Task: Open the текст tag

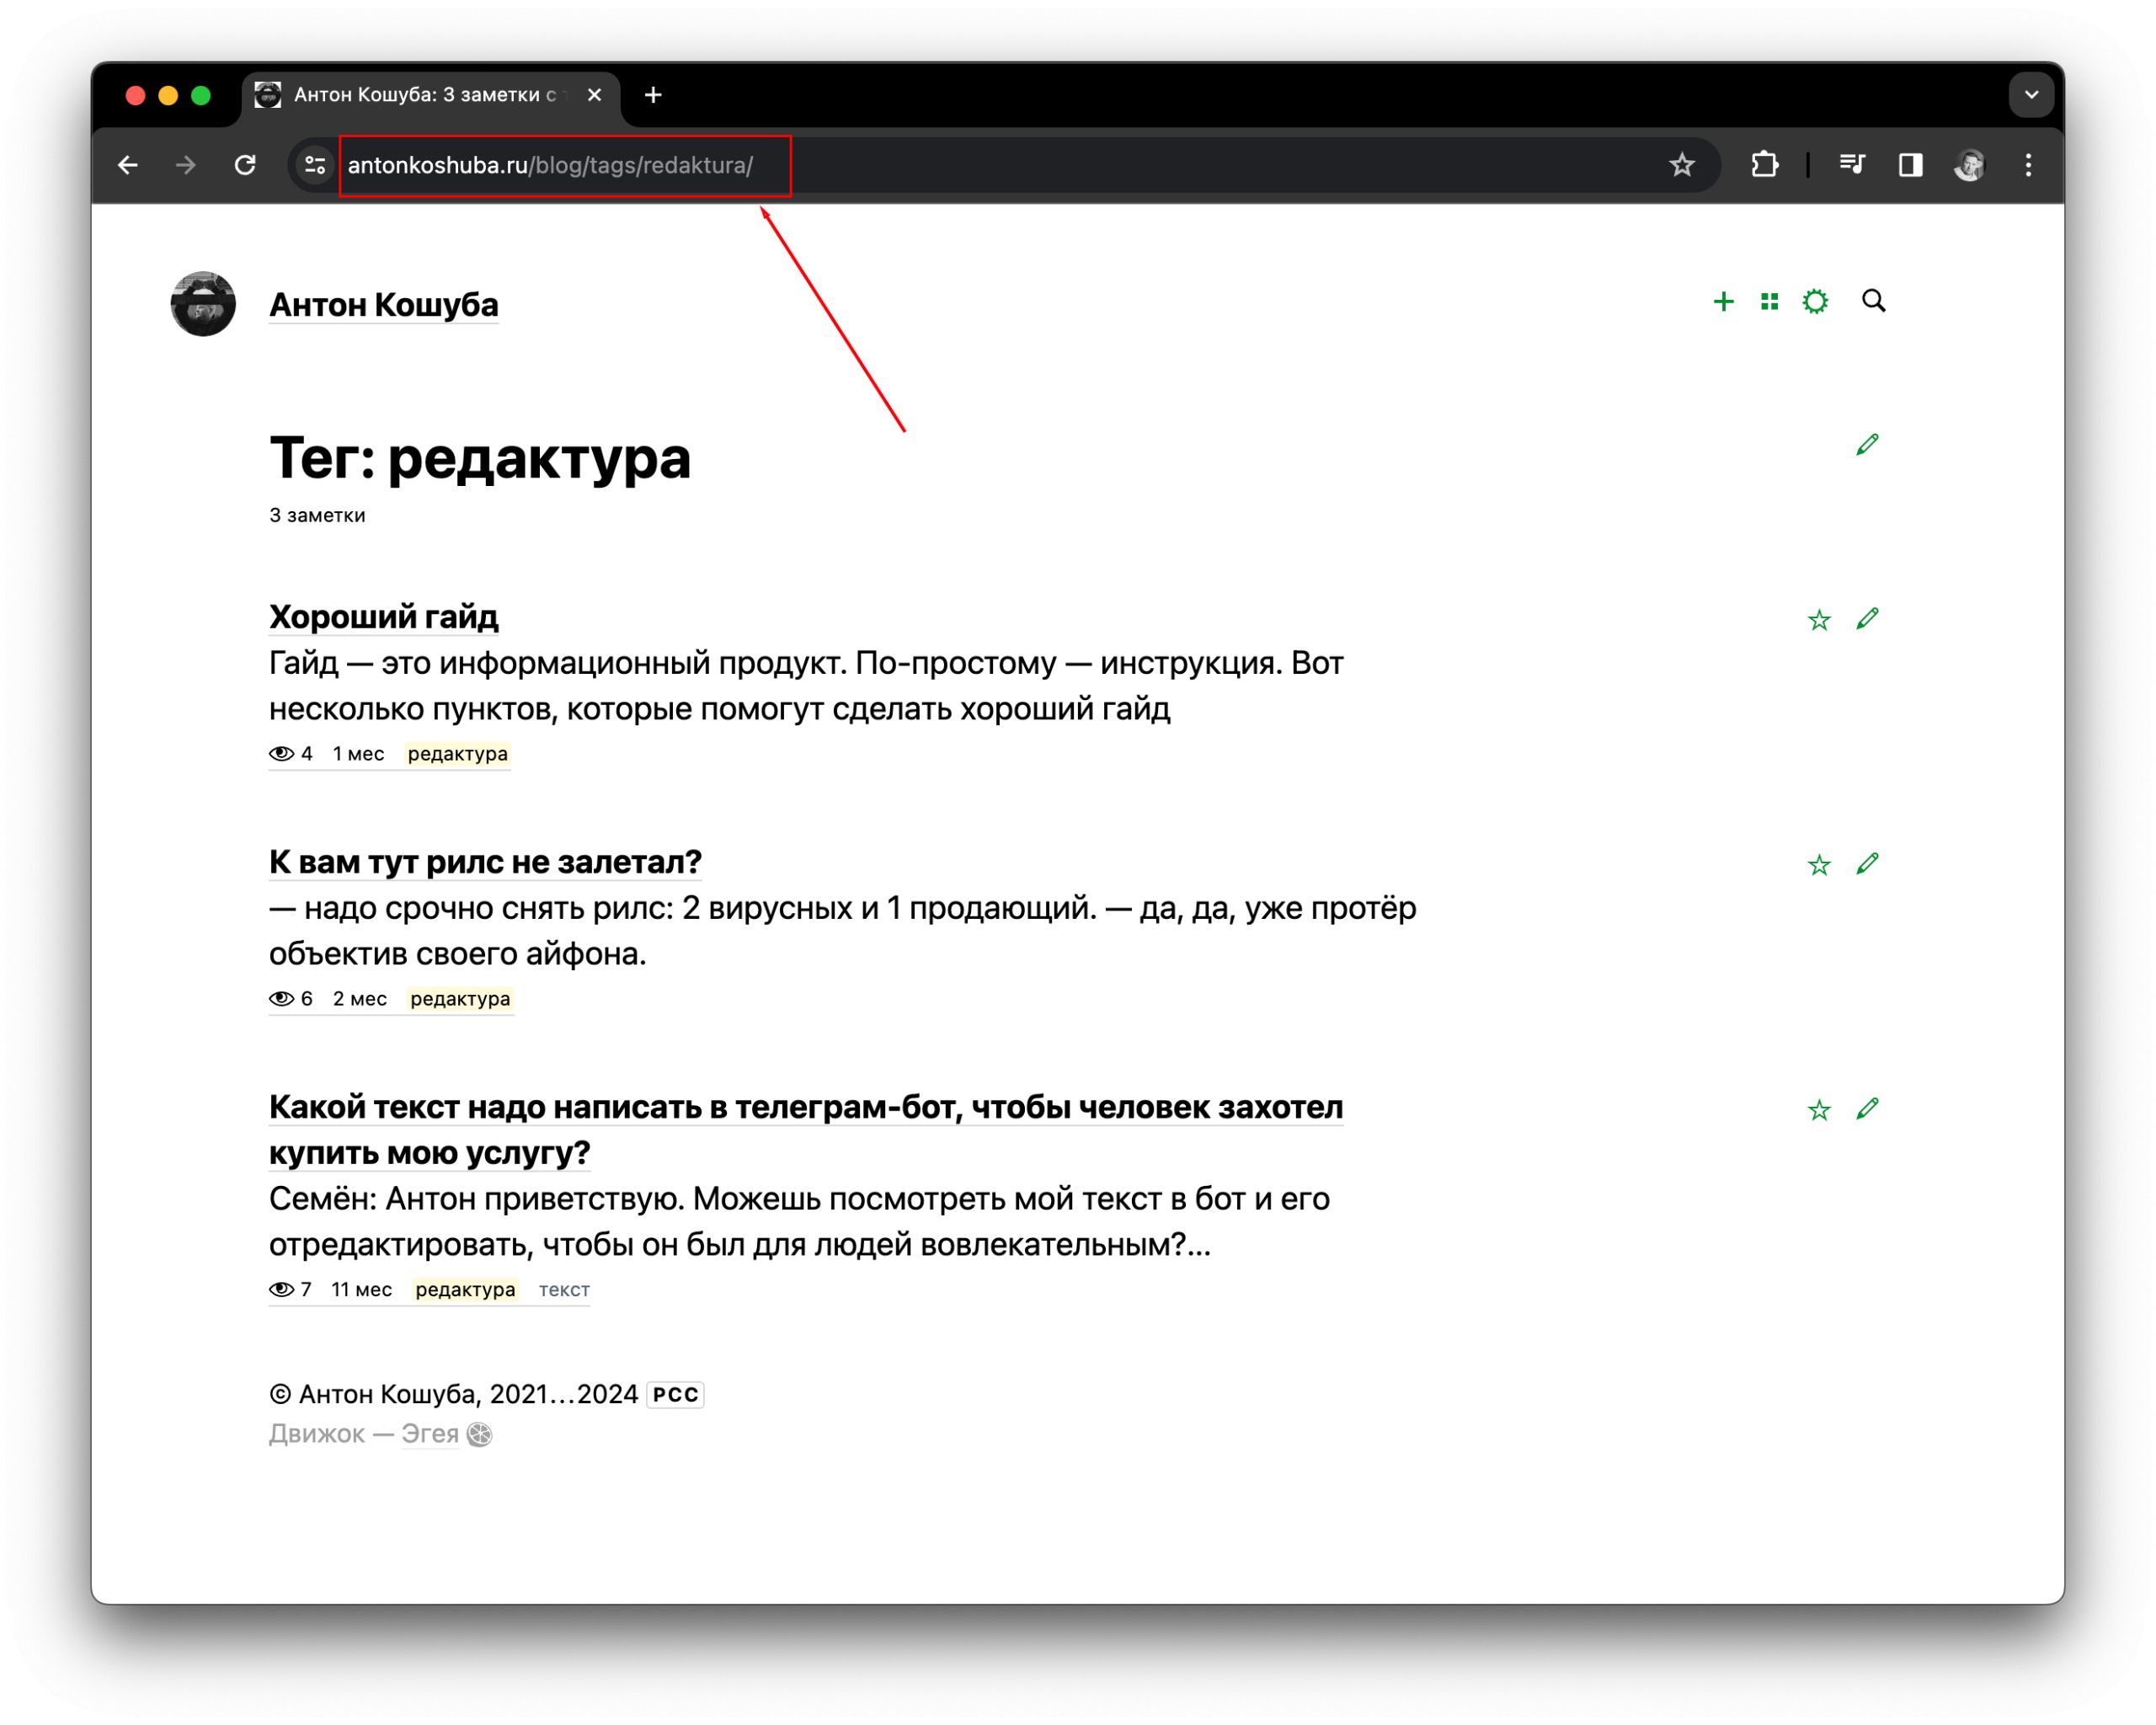Action: tap(564, 1290)
